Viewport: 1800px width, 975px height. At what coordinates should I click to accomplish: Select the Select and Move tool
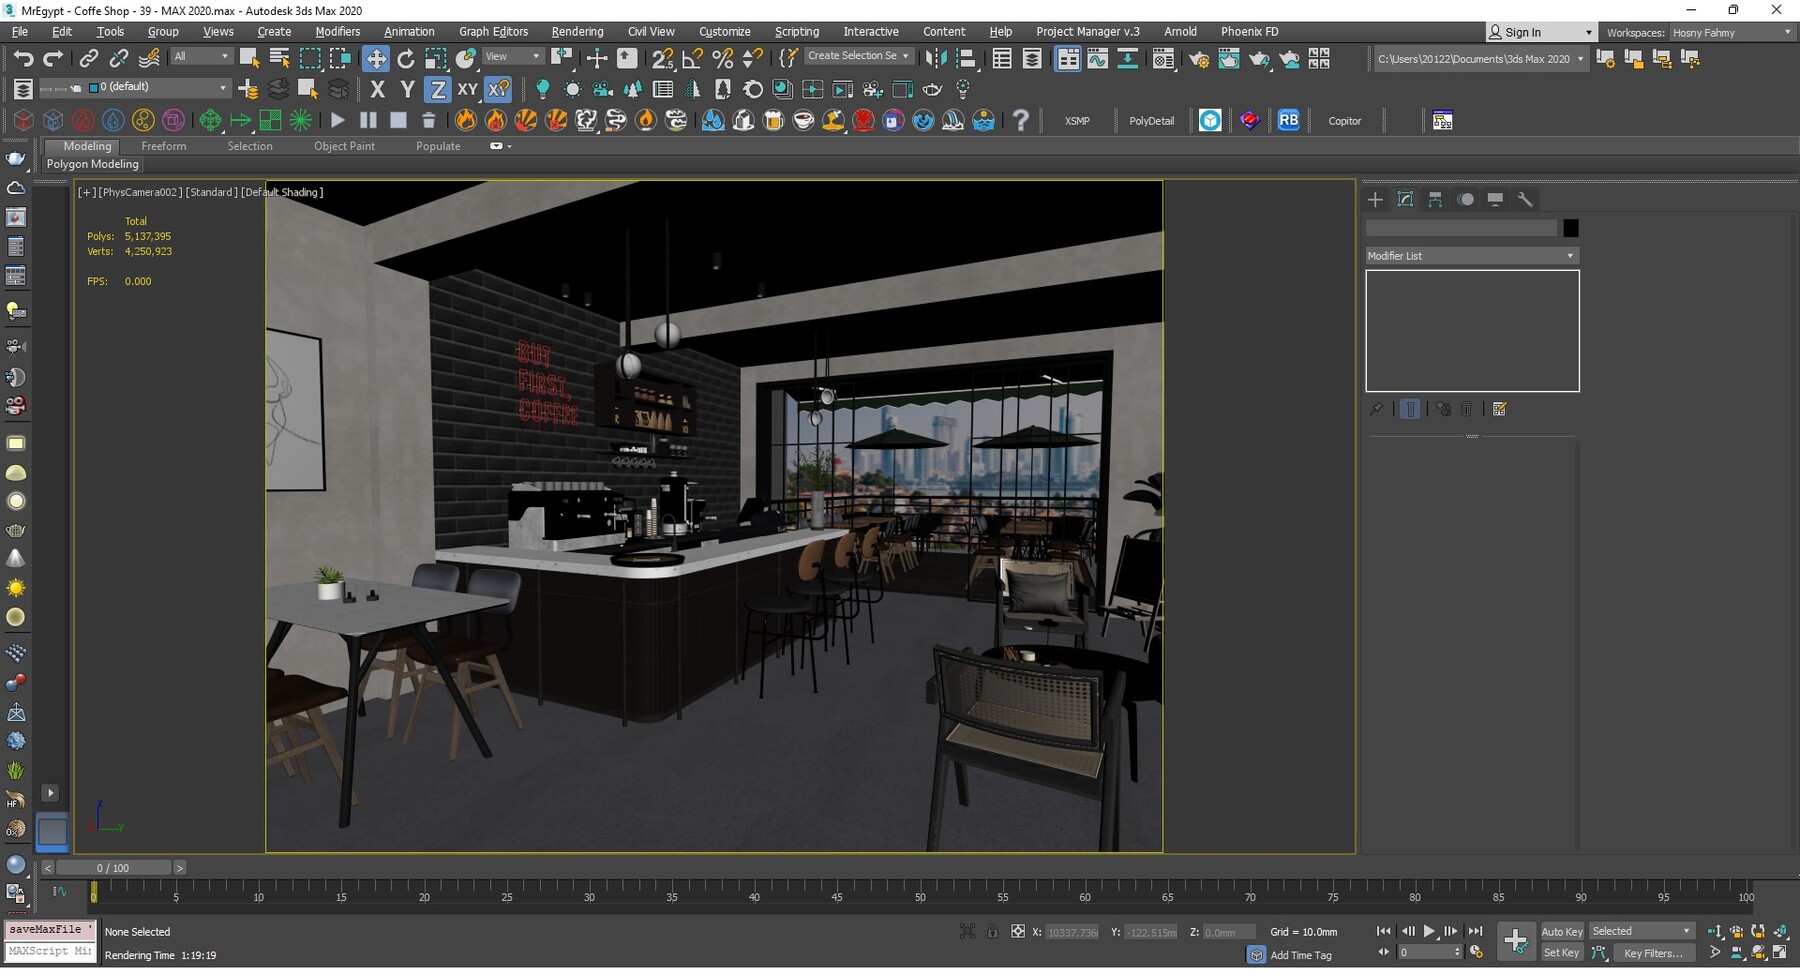click(377, 58)
